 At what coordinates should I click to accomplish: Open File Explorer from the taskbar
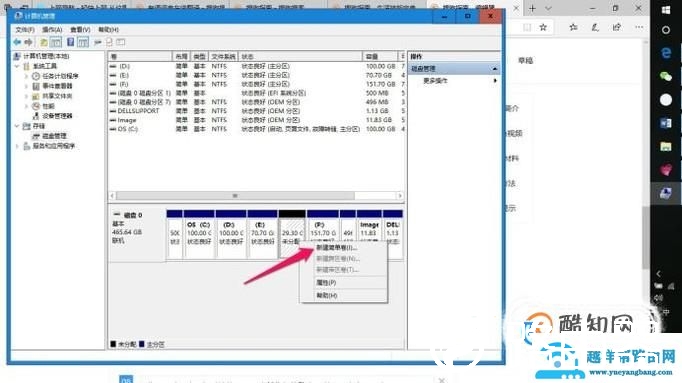click(x=665, y=147)
